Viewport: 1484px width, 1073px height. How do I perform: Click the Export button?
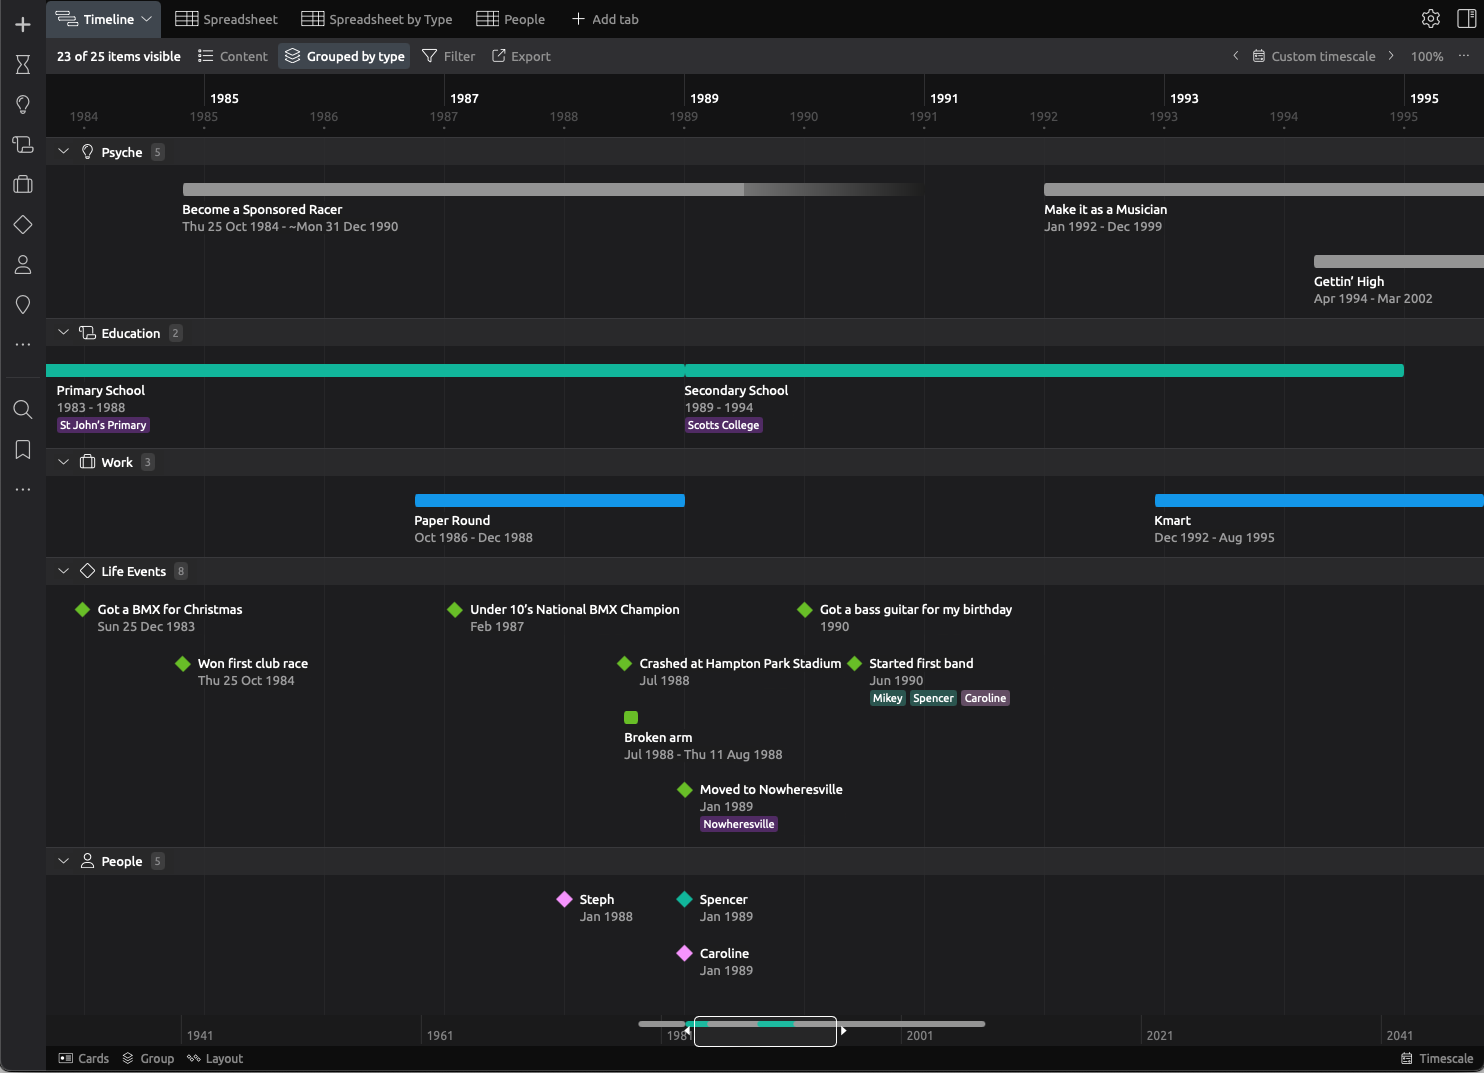pyautogui.click(x=521, y=56)
